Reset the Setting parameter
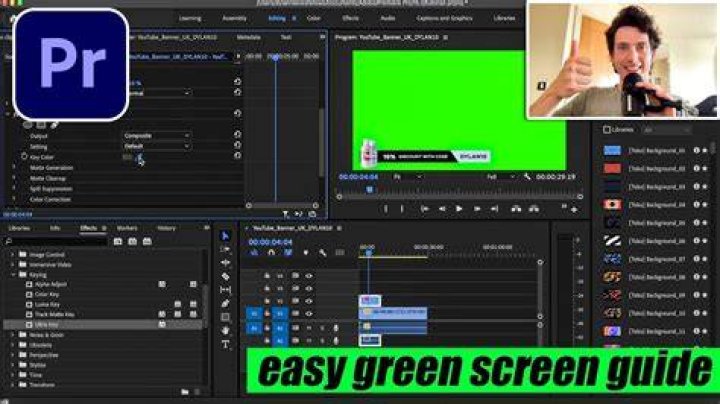The image size is (720, 404). click(x=237, y=145)
